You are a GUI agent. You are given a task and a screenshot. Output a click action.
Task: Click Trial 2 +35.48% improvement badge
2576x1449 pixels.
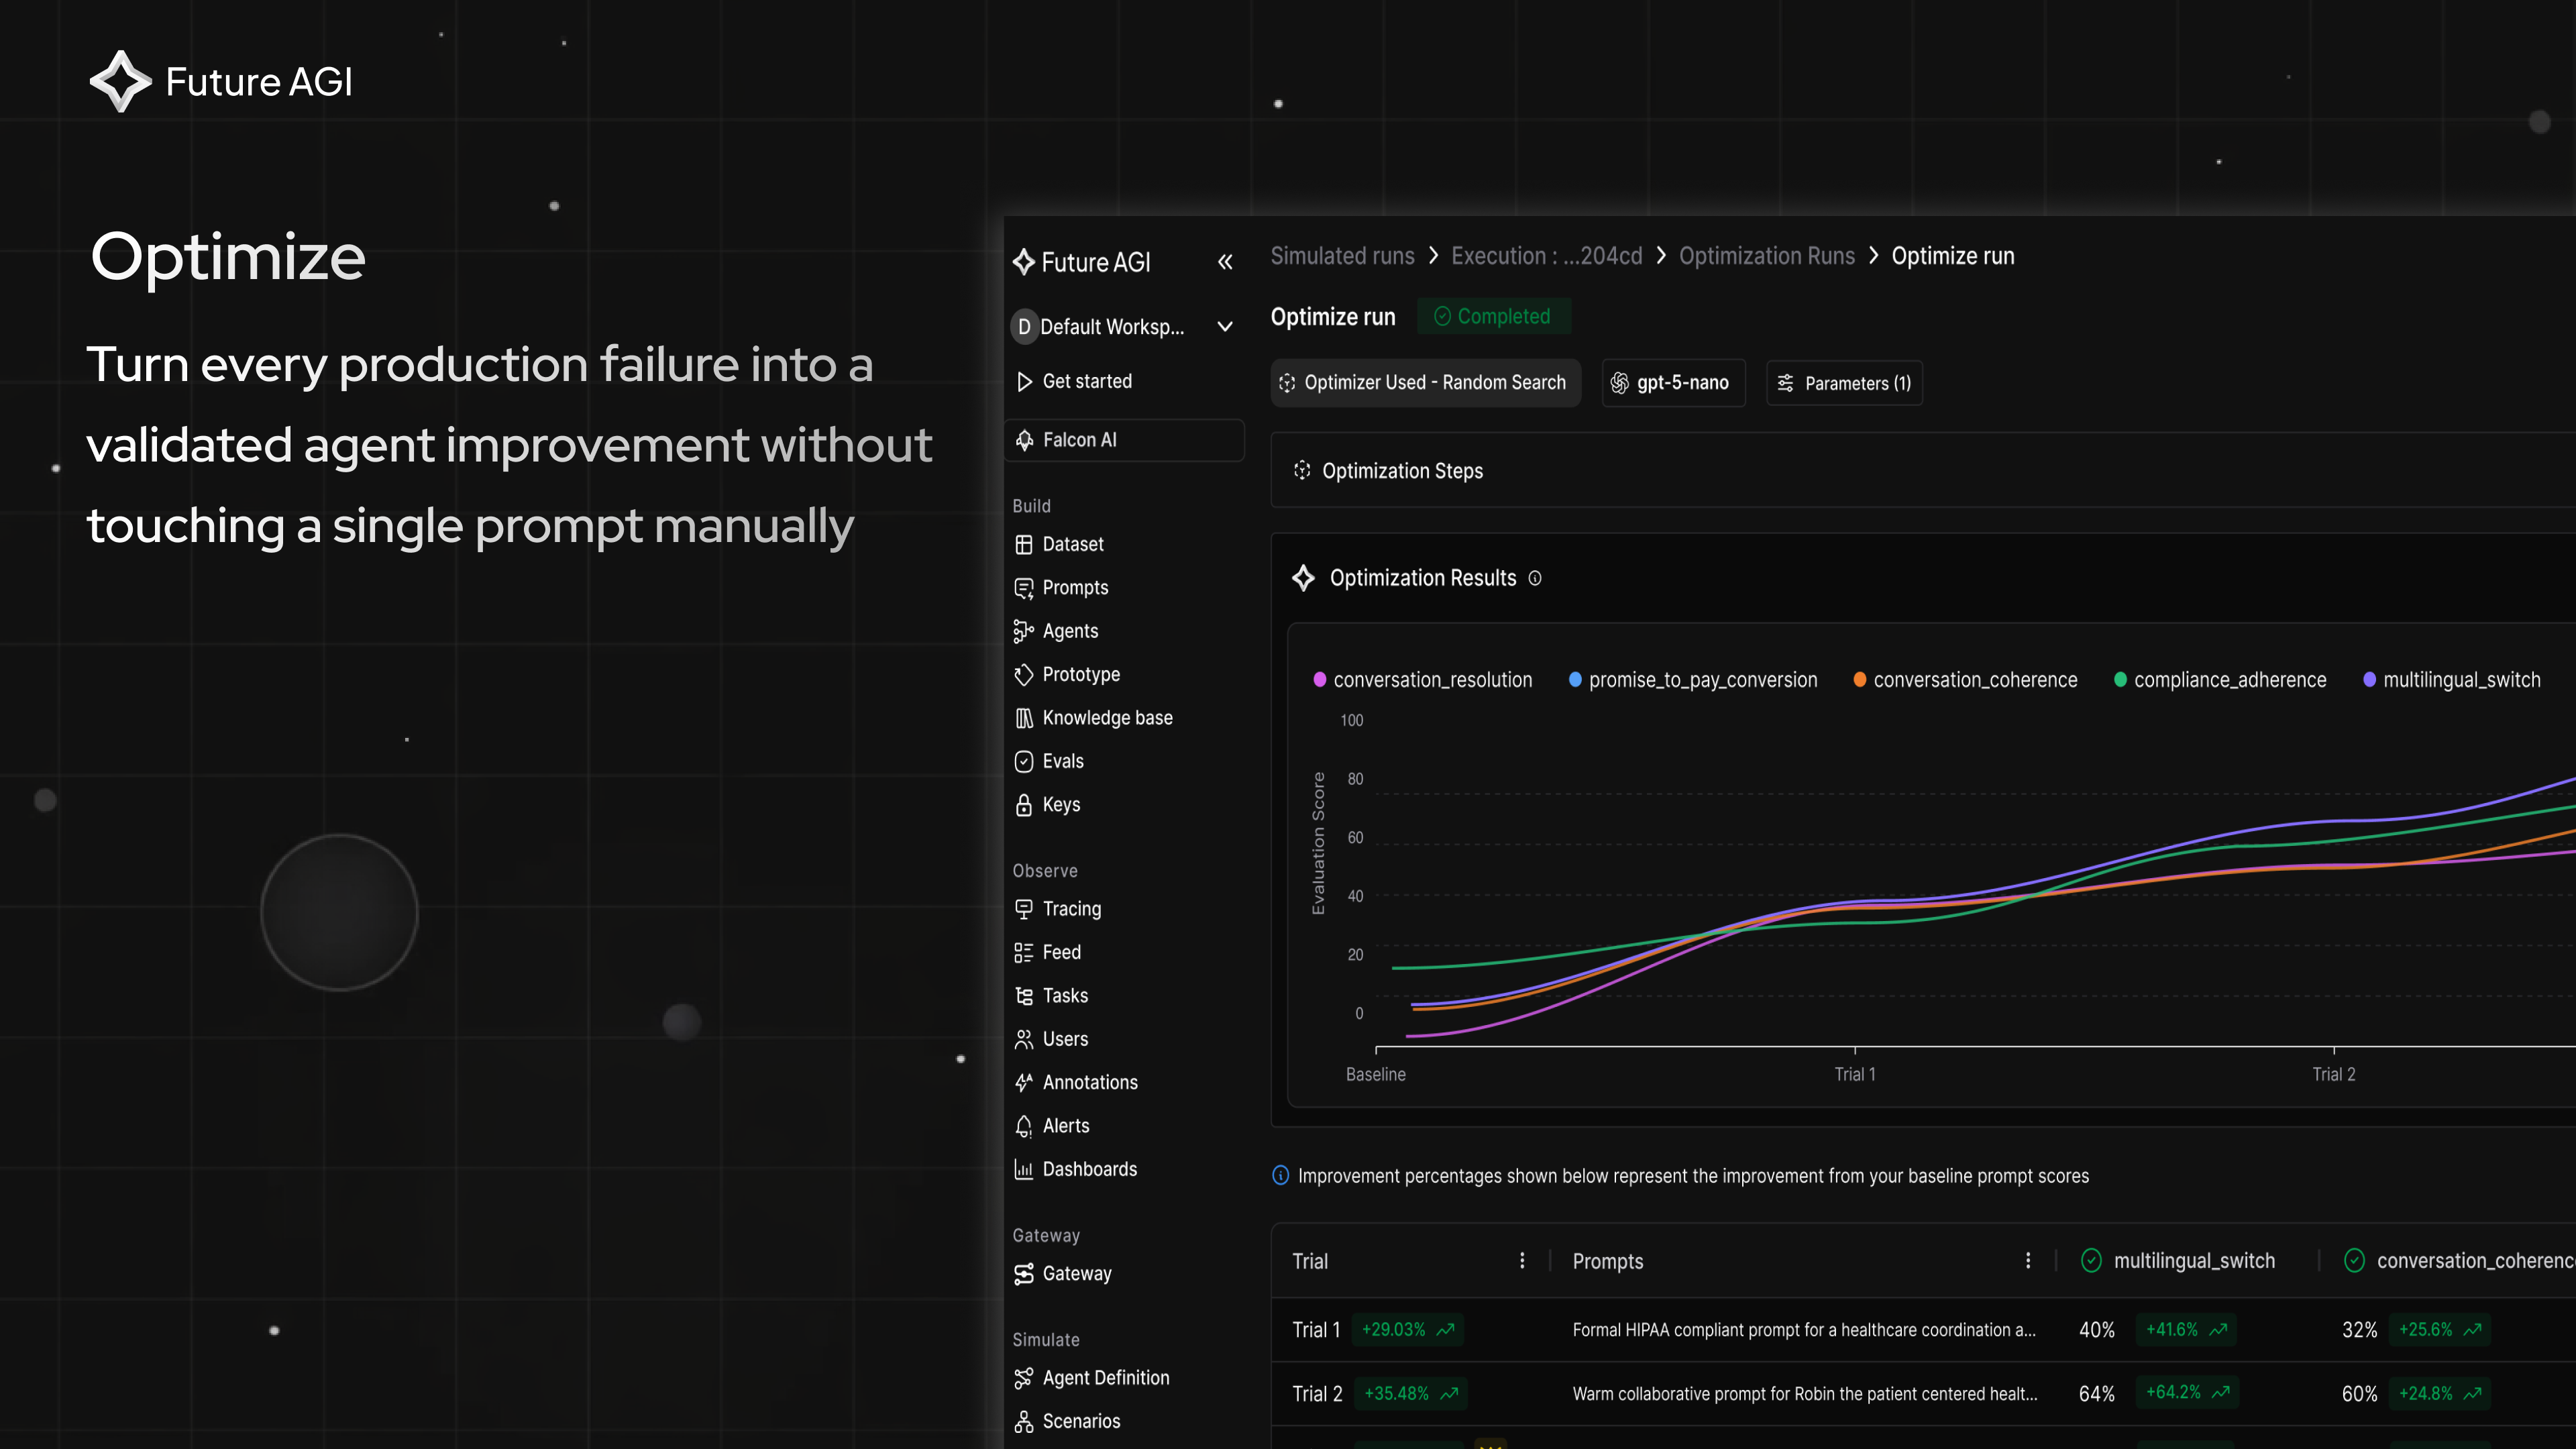[1410, 1394]
